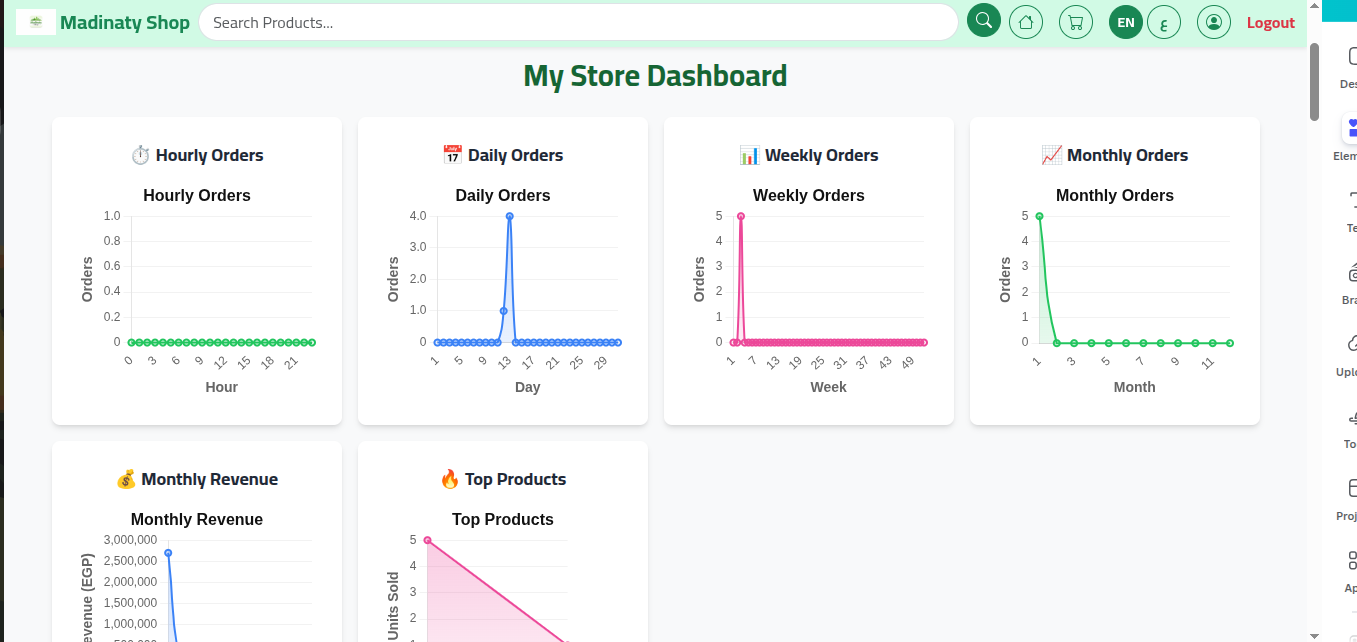Click the page's vertical scrollbar thumb
This screenshot has width=1357, height=642.
click(1315, 82)
